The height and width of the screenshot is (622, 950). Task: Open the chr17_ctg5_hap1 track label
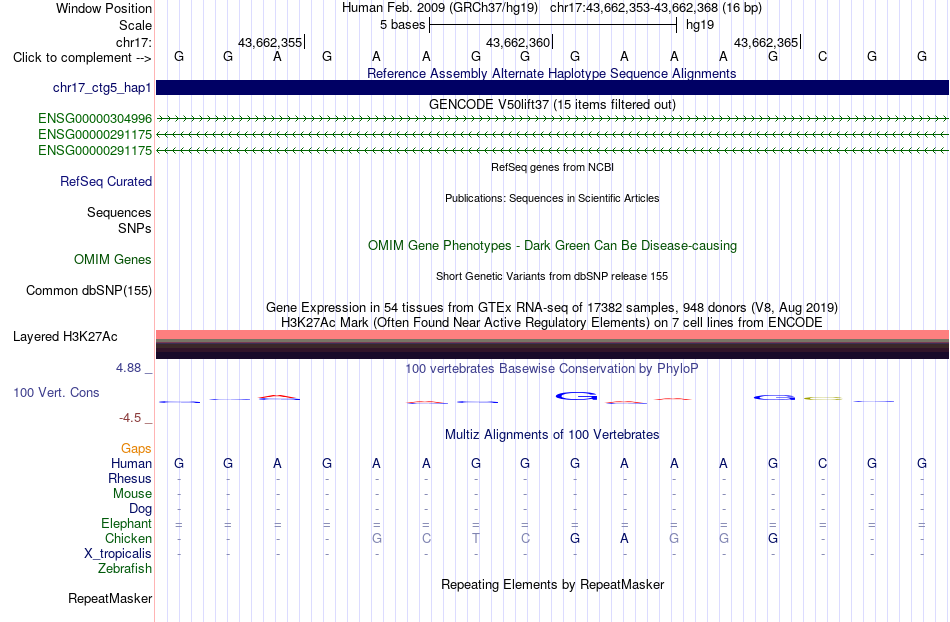click(x=102, y=88)
